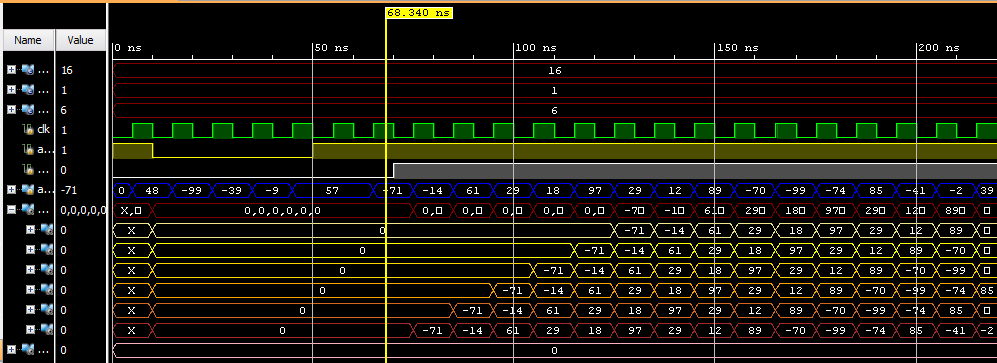Image resolution: width=997 pixels, height=363 pixels.
Task: Click the constant 6 in the third waveform
Action: tap(554, 111)
